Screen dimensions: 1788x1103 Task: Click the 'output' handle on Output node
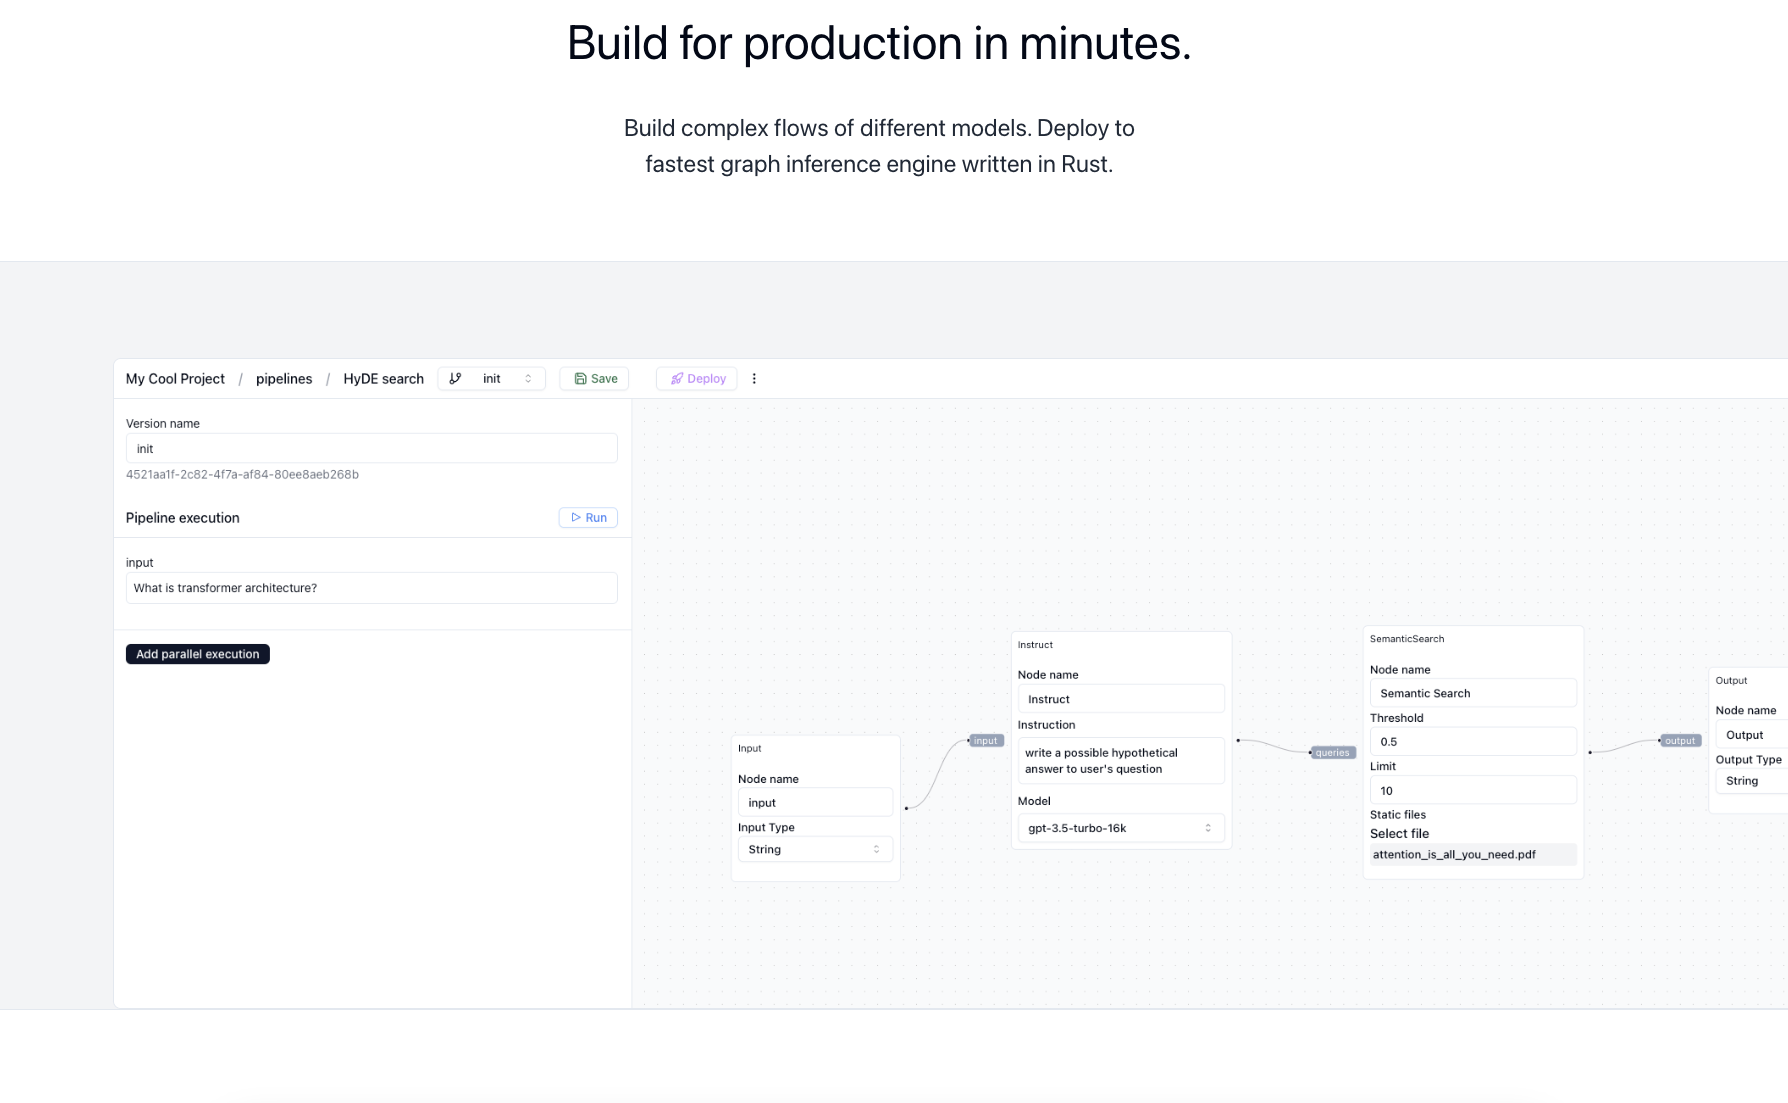(x=1679, y=741)
